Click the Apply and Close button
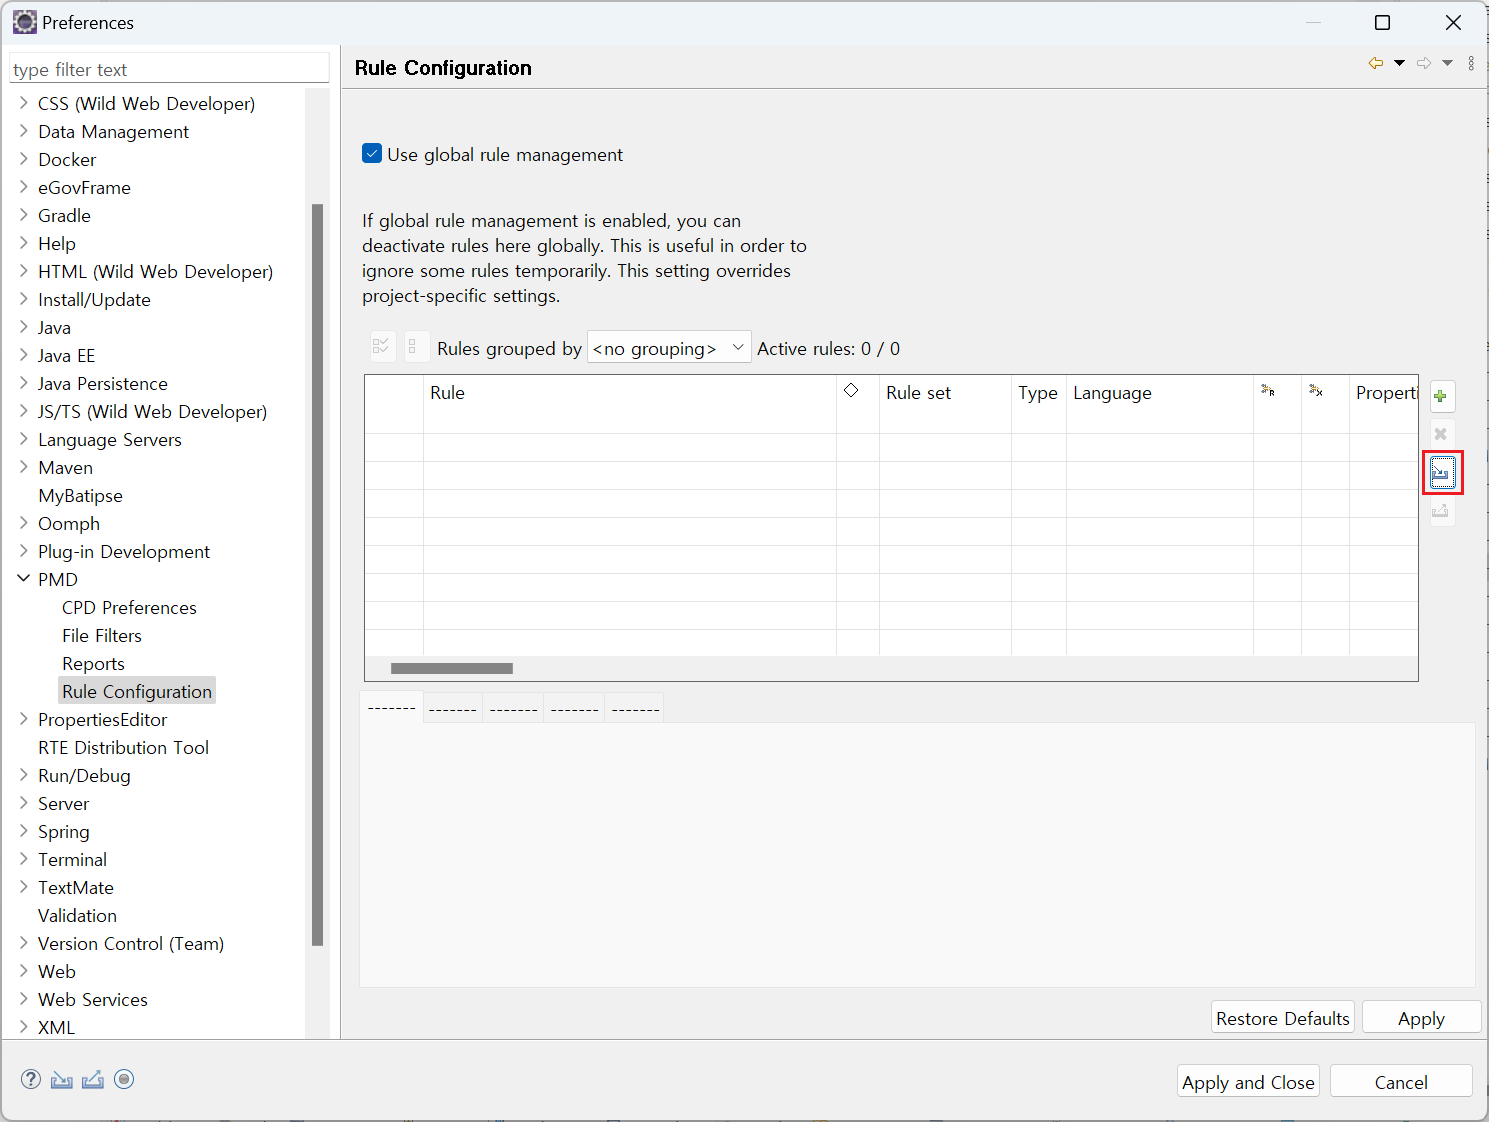 point(1247,1082)
